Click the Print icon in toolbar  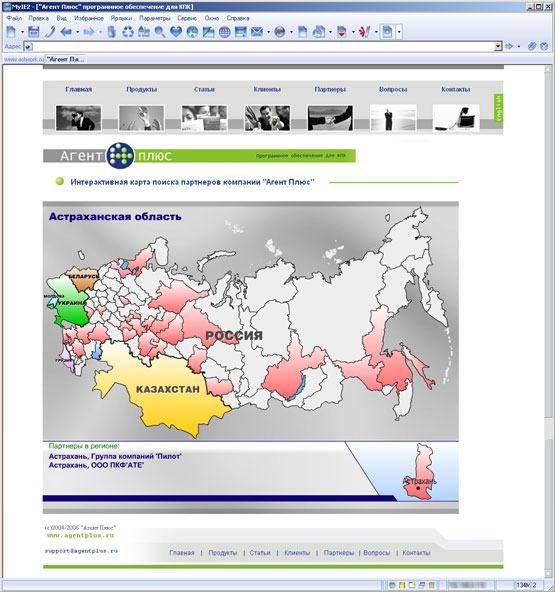click(x=240, y=32)
